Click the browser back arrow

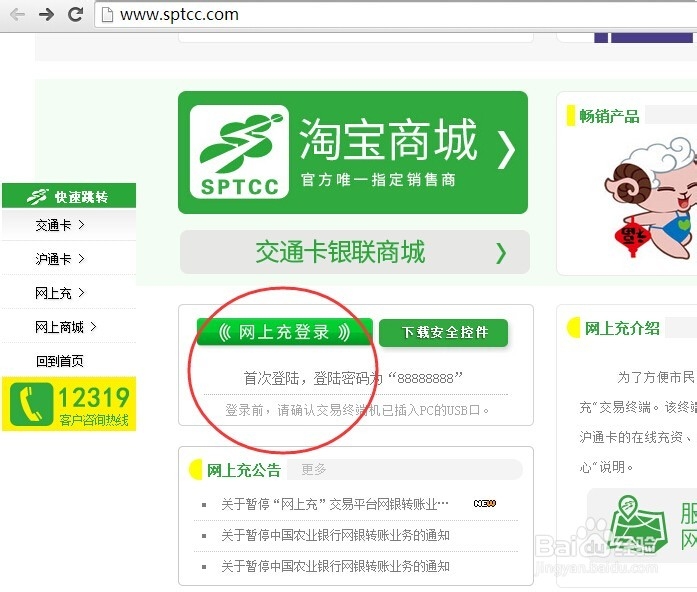[17, 15]
